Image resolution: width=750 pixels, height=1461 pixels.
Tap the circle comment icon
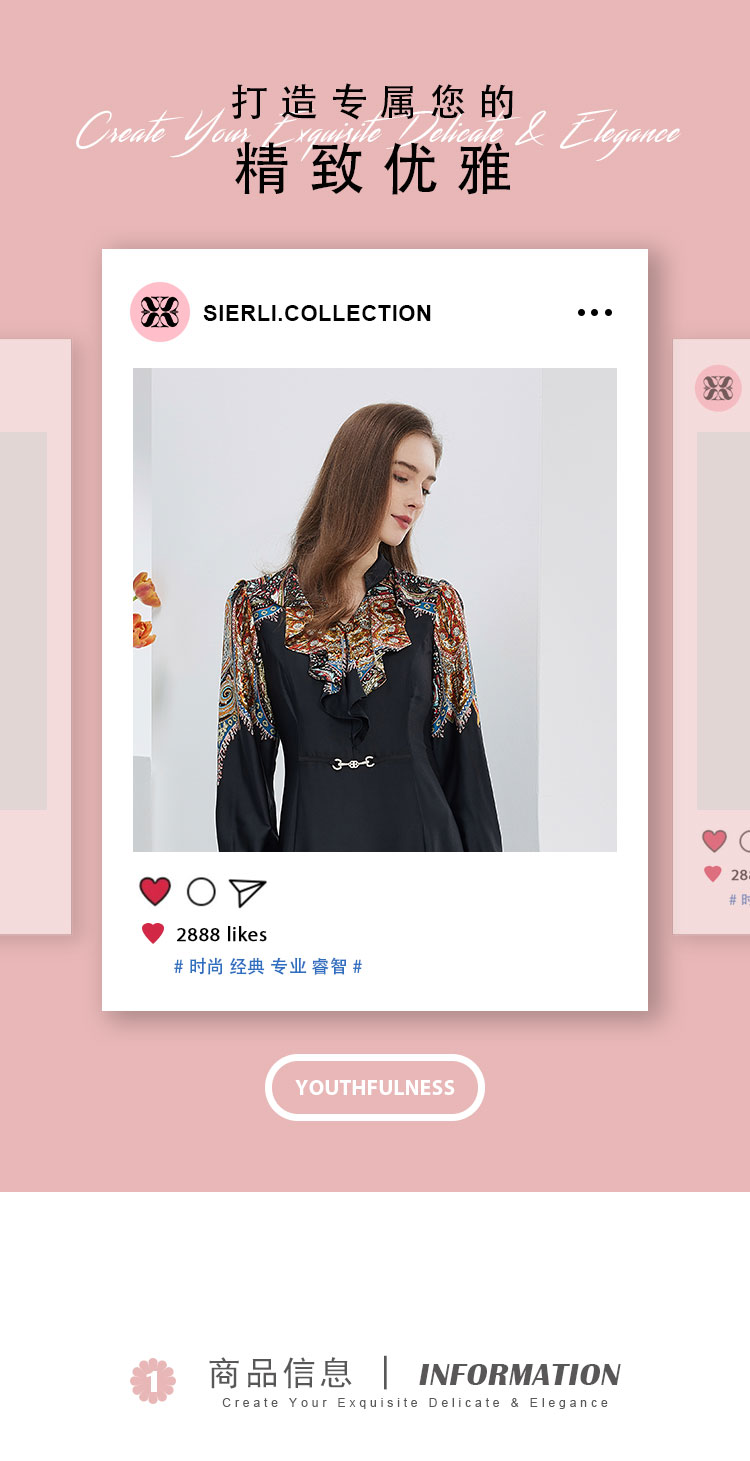[x=201, y=891]
